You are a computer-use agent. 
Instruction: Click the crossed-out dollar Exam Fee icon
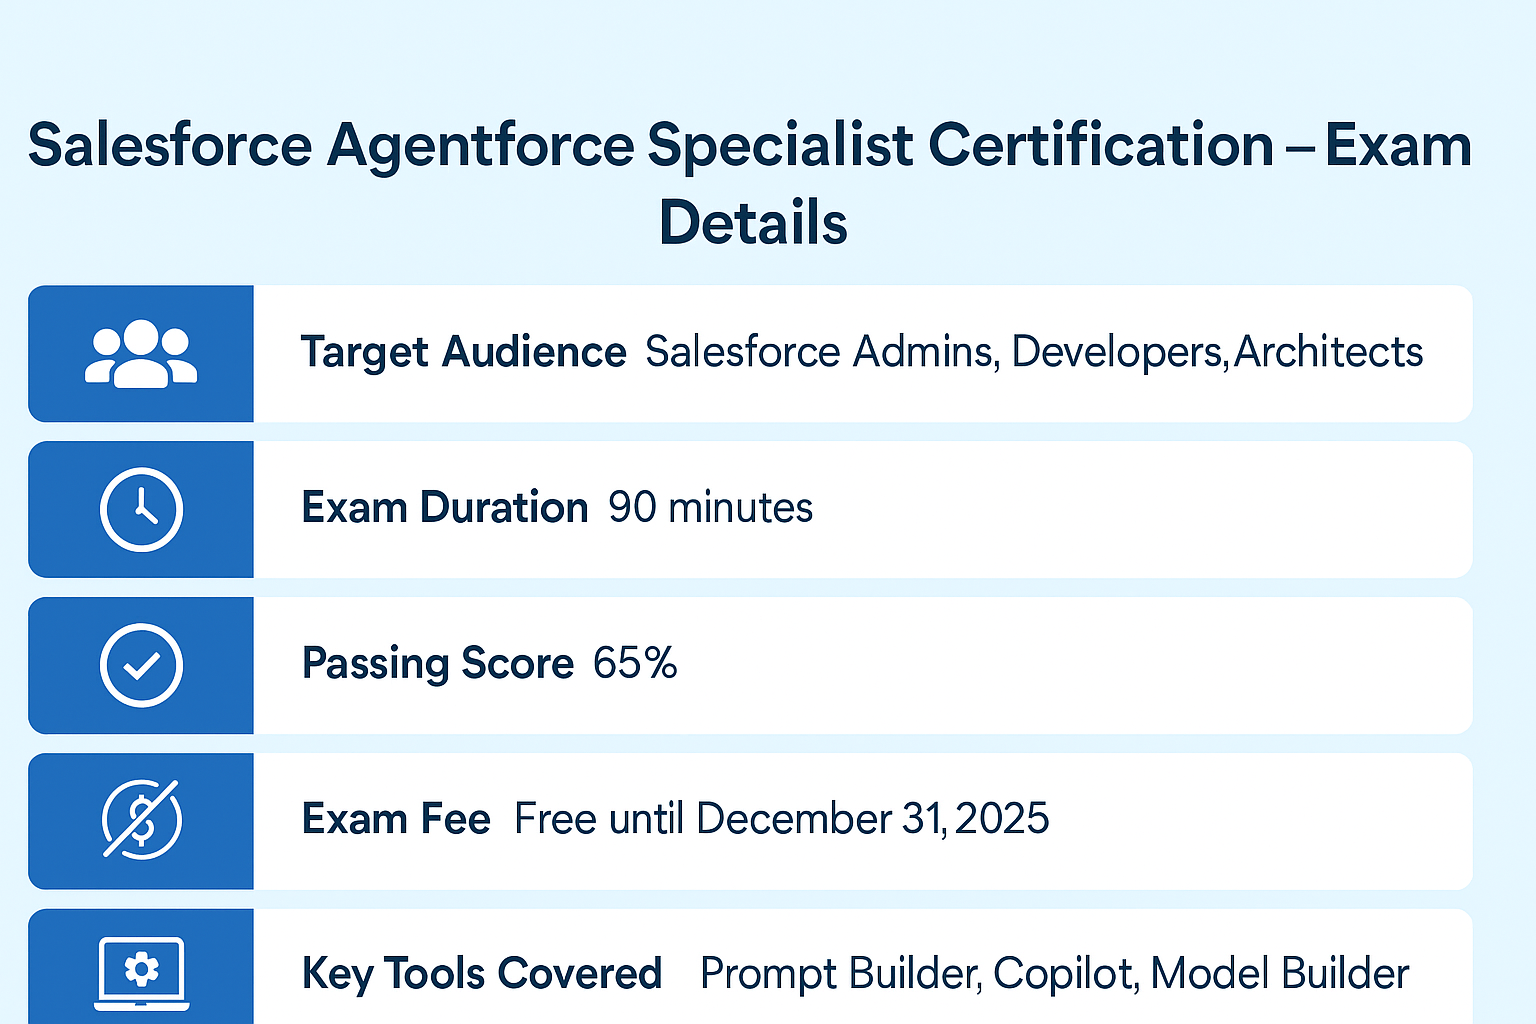141,820
